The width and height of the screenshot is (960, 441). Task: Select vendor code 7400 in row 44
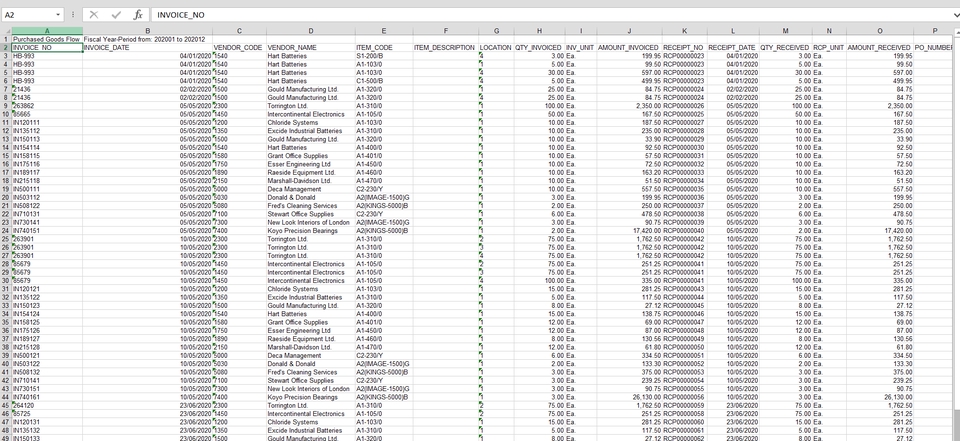pos(239,397)
